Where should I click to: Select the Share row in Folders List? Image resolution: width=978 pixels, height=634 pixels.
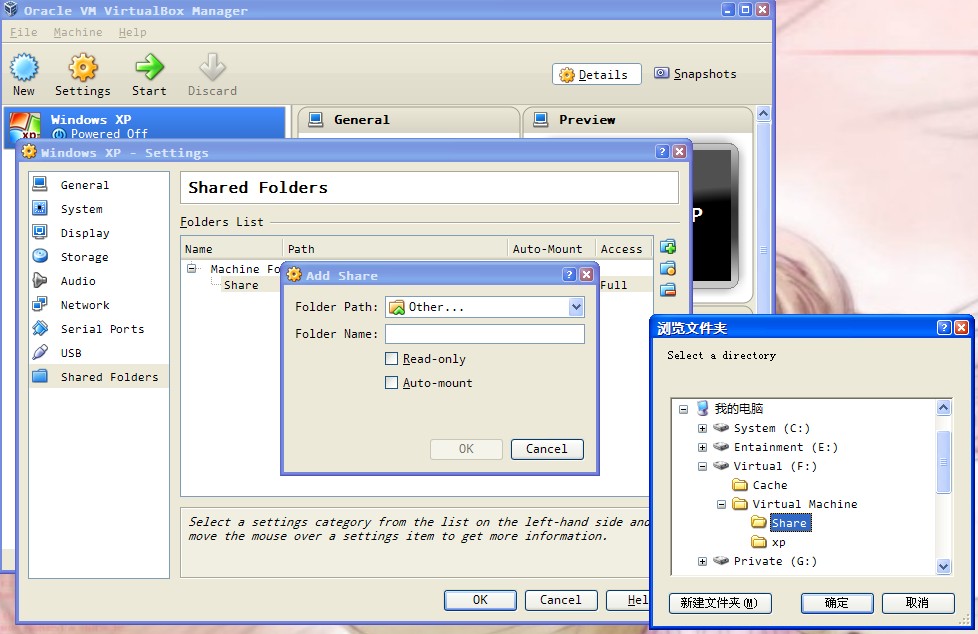(241, 285)
